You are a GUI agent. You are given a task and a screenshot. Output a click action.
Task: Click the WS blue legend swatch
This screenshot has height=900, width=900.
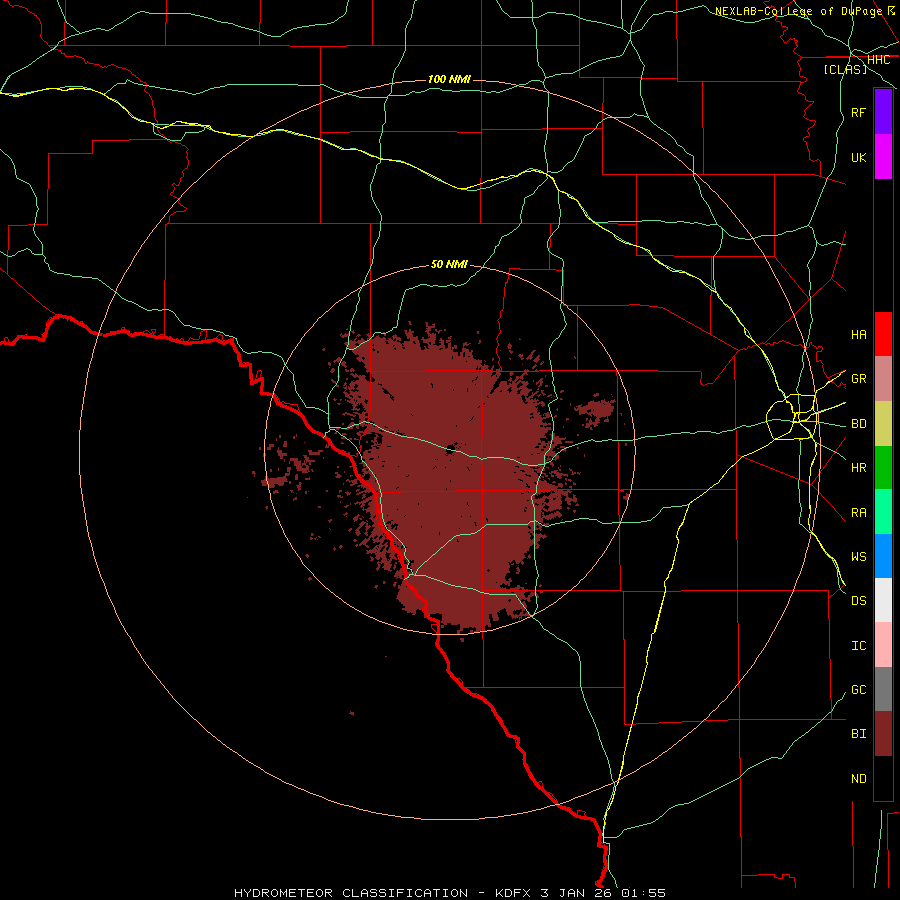click(x=883, y=556)
